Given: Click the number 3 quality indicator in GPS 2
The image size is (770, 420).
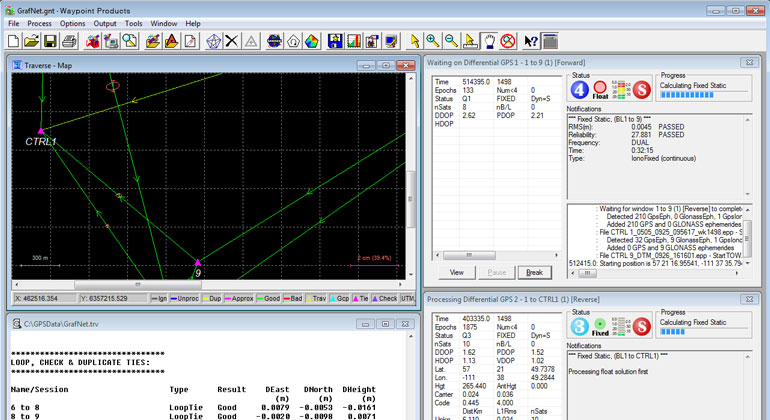Looking at the screenshot, I should 579,327.
